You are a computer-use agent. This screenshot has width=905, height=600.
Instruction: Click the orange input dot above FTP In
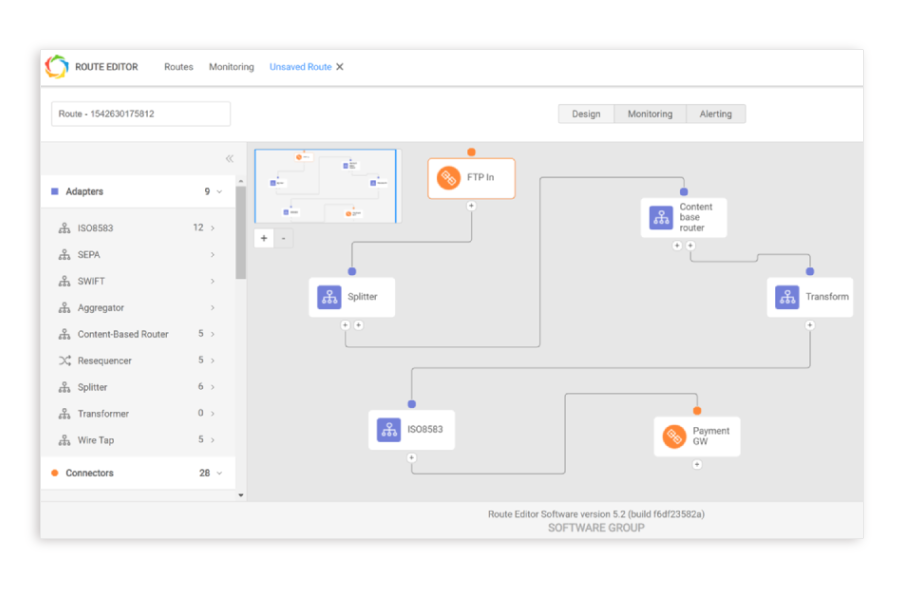(x=471, y=152)
